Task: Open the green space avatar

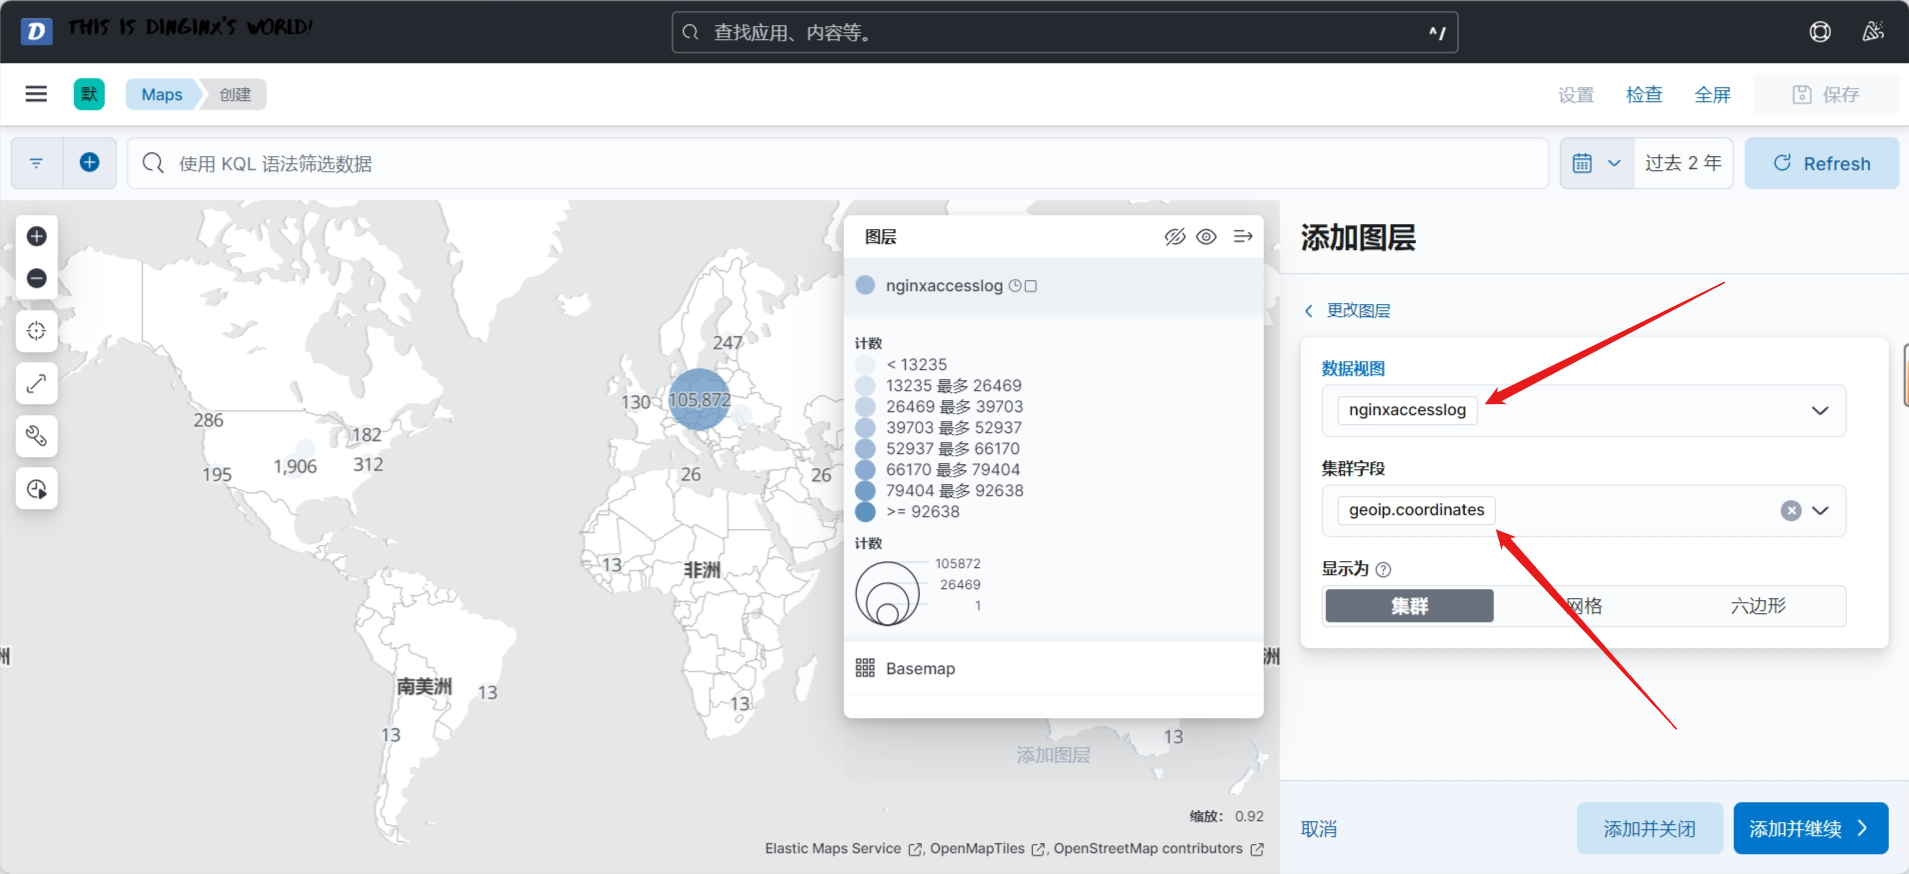Action: 89,94
